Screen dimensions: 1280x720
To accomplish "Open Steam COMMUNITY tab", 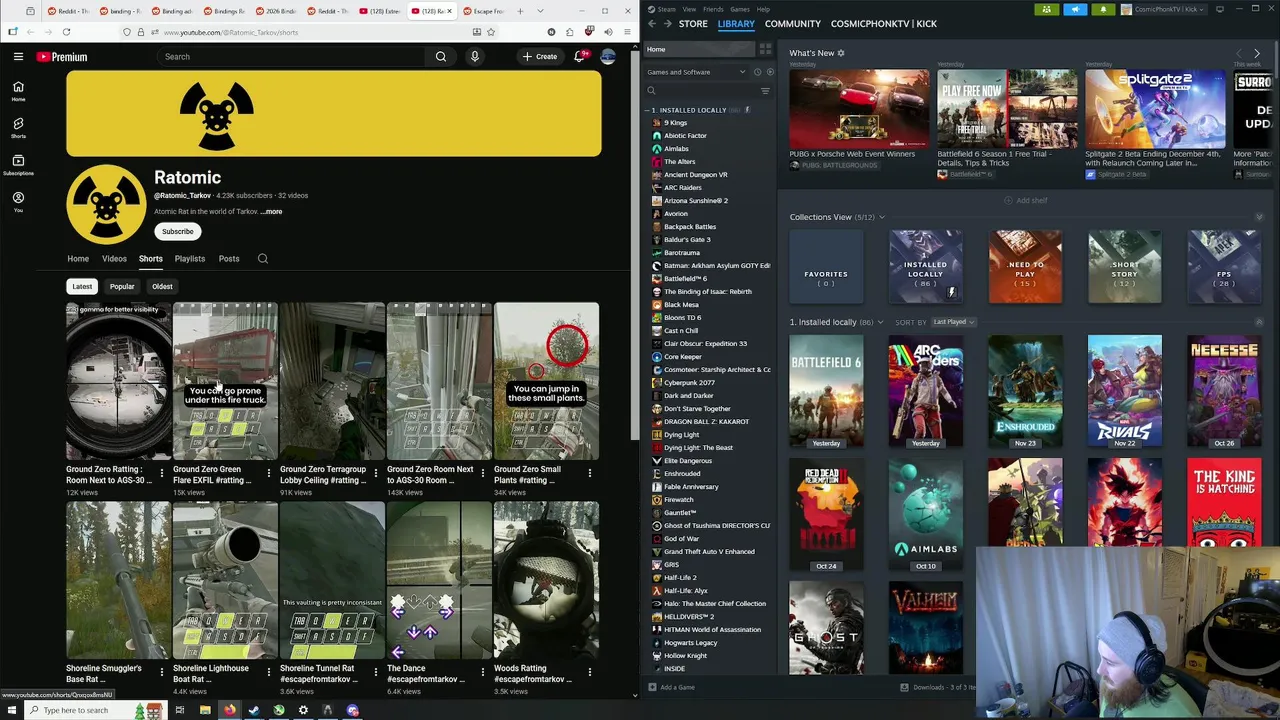I will [x=793, y=23].
